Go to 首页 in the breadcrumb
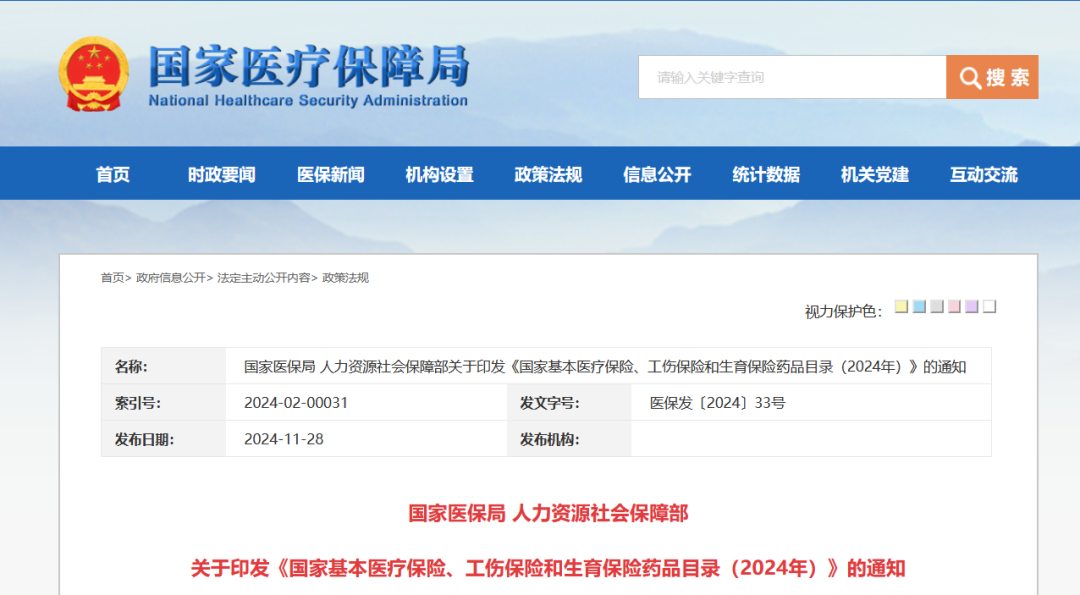The height and width of the screenshot is (595, 1080). pos(112,278)
